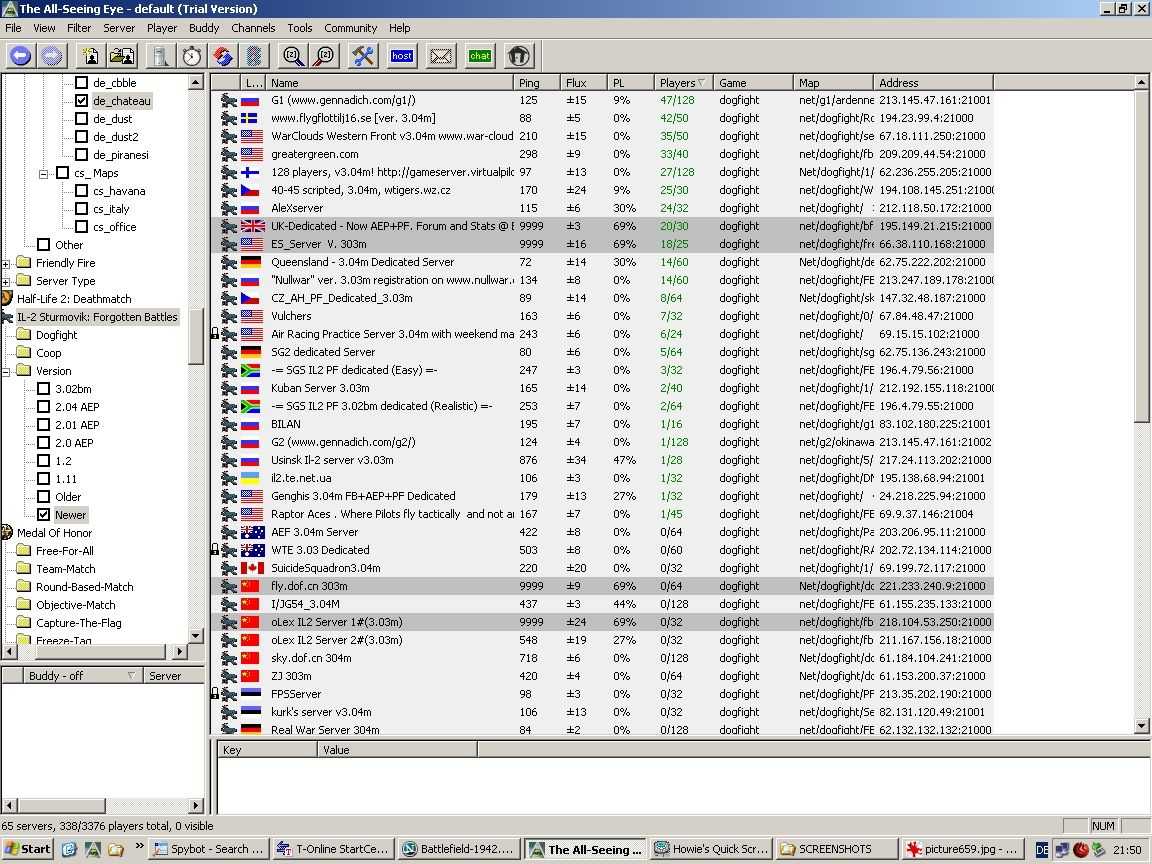Click the stopwatch icon in the toolbar
Screen dimensions: 1152x864
(x=192, y=56)
